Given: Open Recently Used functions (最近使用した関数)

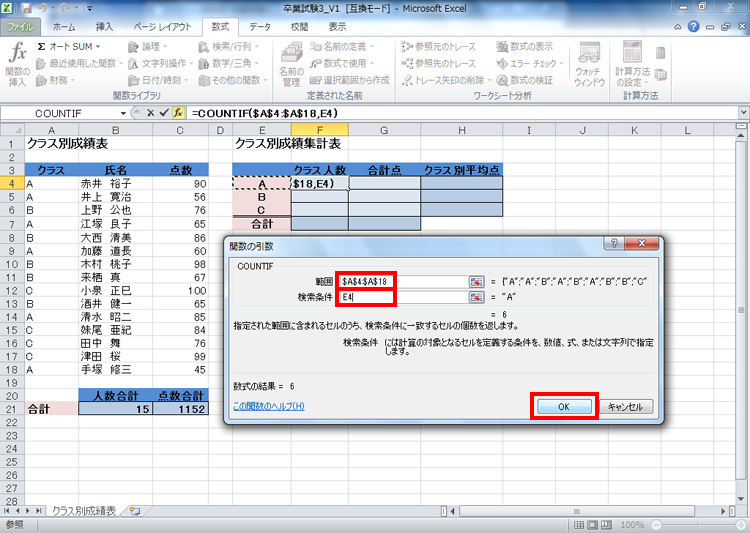Looking at the screenshot, I should 79,63.
